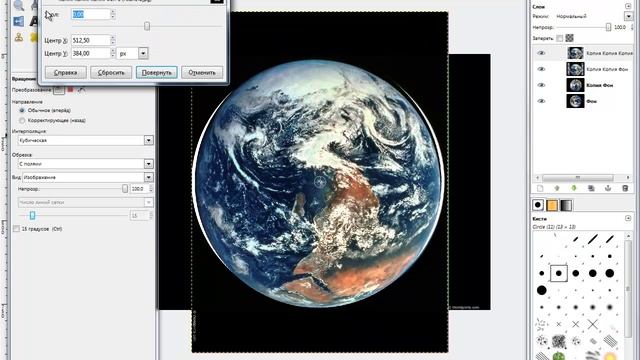
Task: Switch to Patterns tab (orange swatch)
Action: [552, 205]
